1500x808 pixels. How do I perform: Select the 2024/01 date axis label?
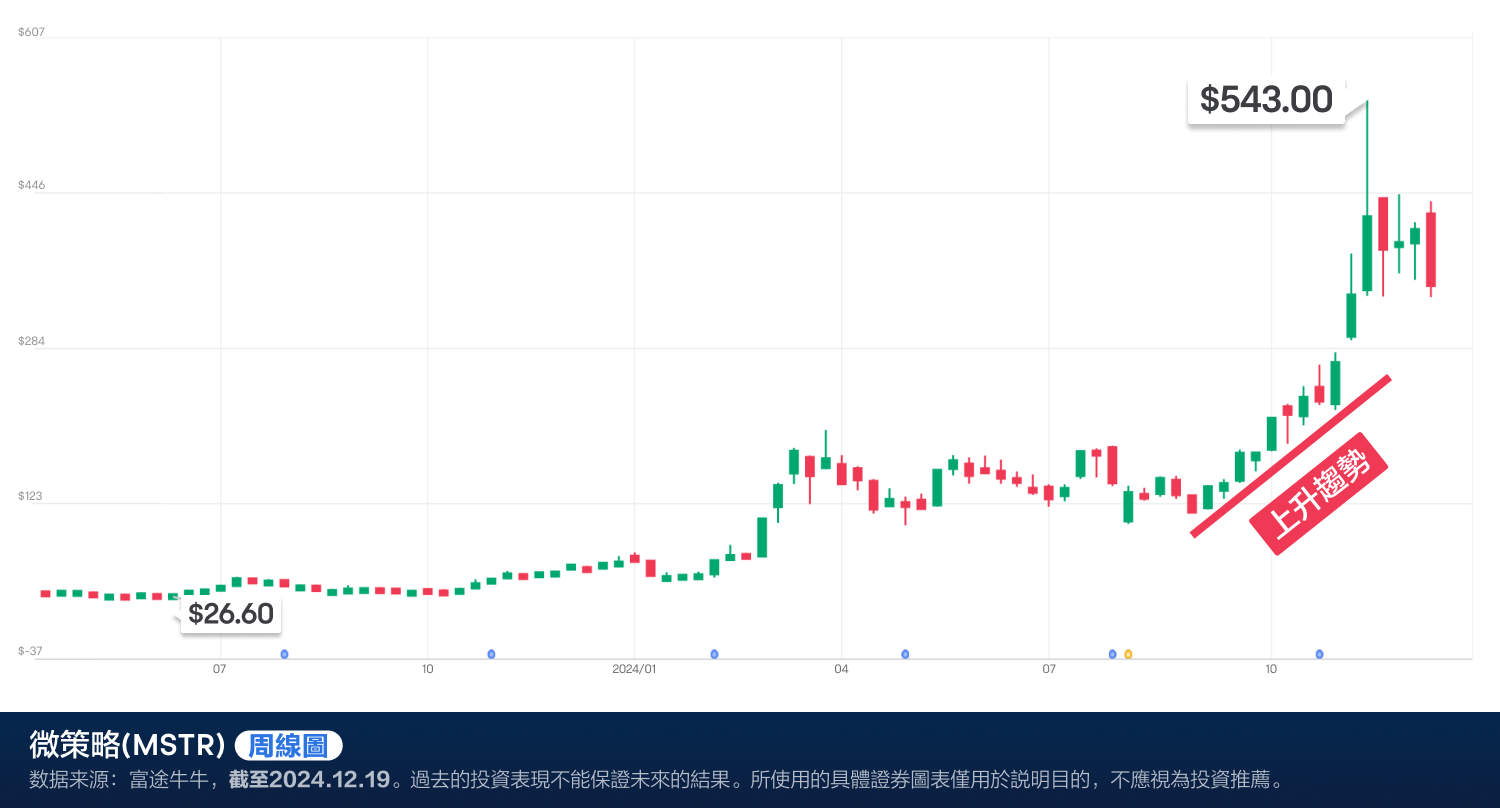633,670
